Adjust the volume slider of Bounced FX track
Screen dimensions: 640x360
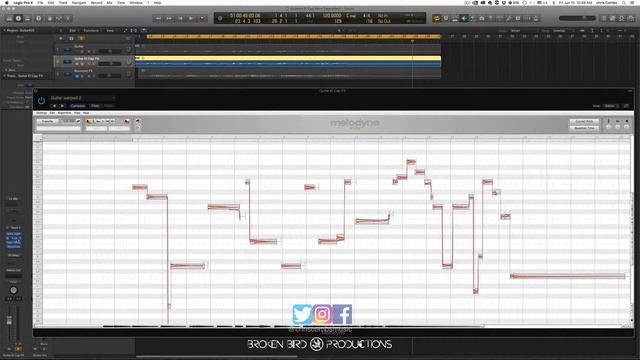click(109, 76)
